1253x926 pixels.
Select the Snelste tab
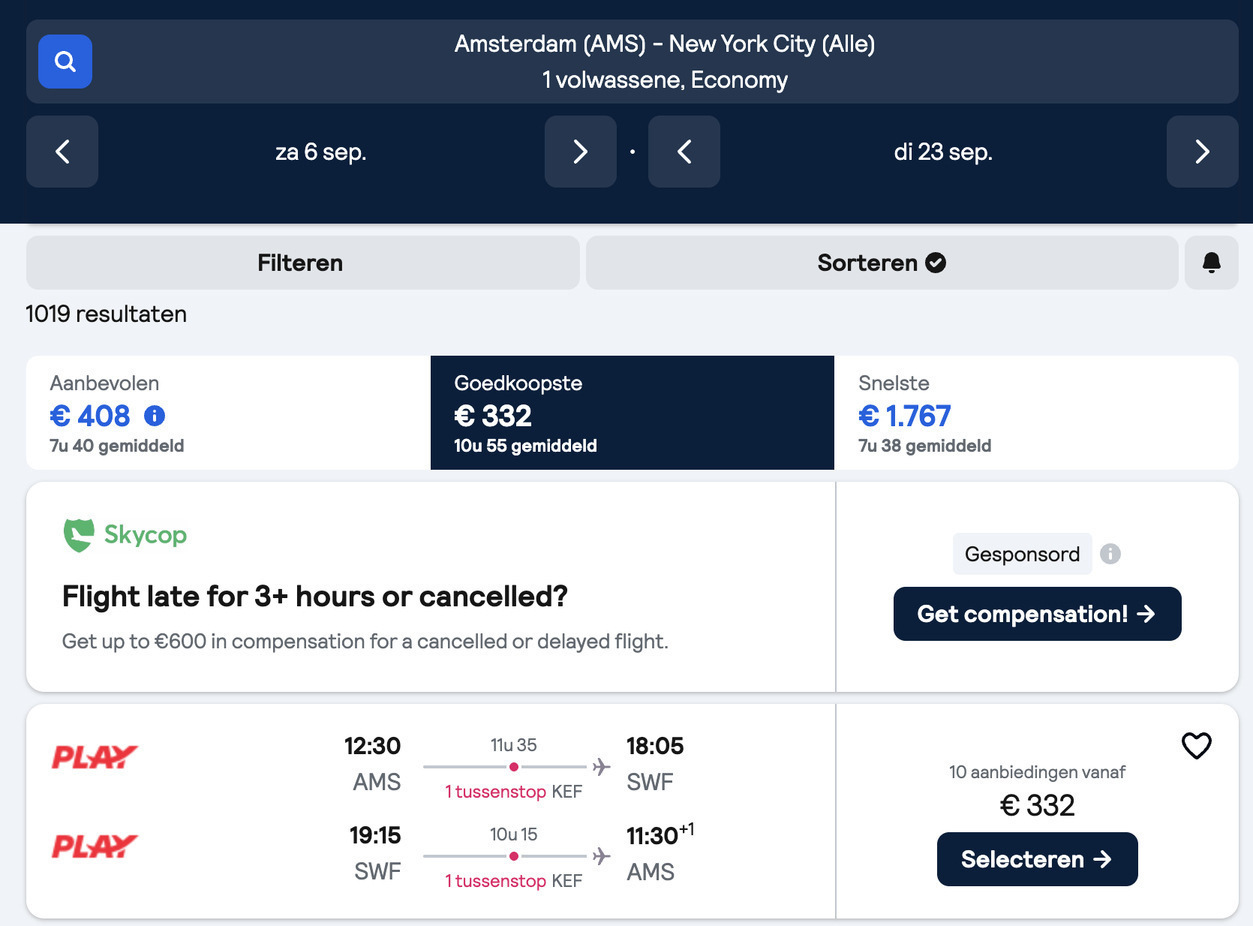[x=1036, y=413]
